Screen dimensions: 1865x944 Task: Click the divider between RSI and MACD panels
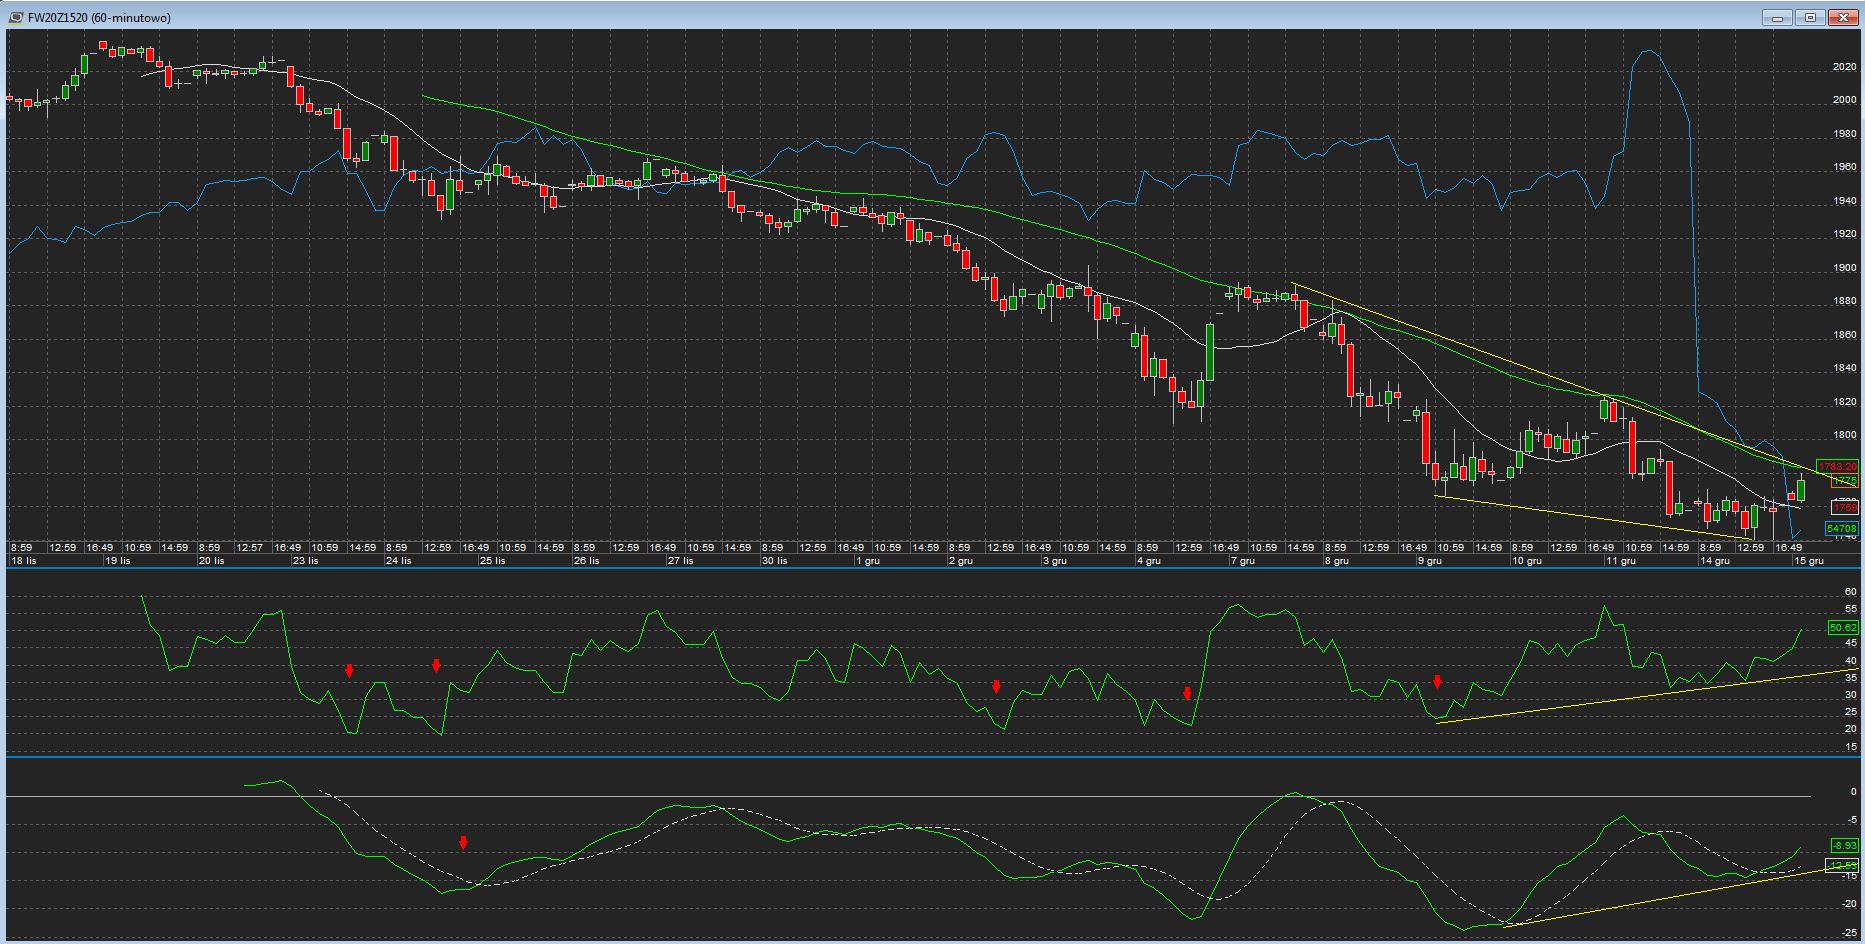(932, 757)
